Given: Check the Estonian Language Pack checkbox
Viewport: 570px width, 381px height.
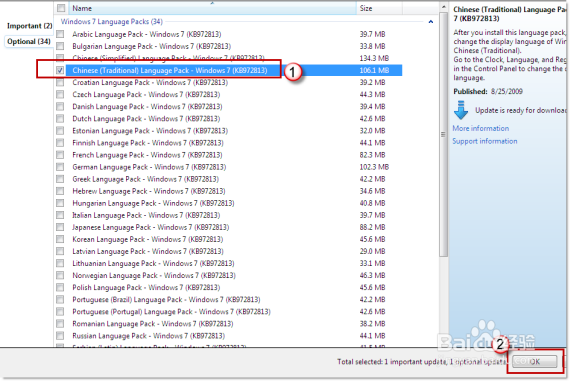Looking at the screenshot, I should (x=60, y=131).
